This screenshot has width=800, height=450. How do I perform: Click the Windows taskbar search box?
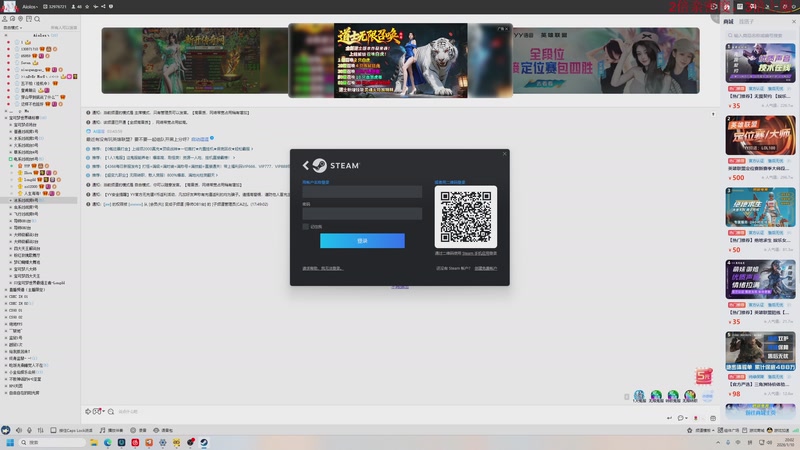pyautogui.click(x=51, y=442)
